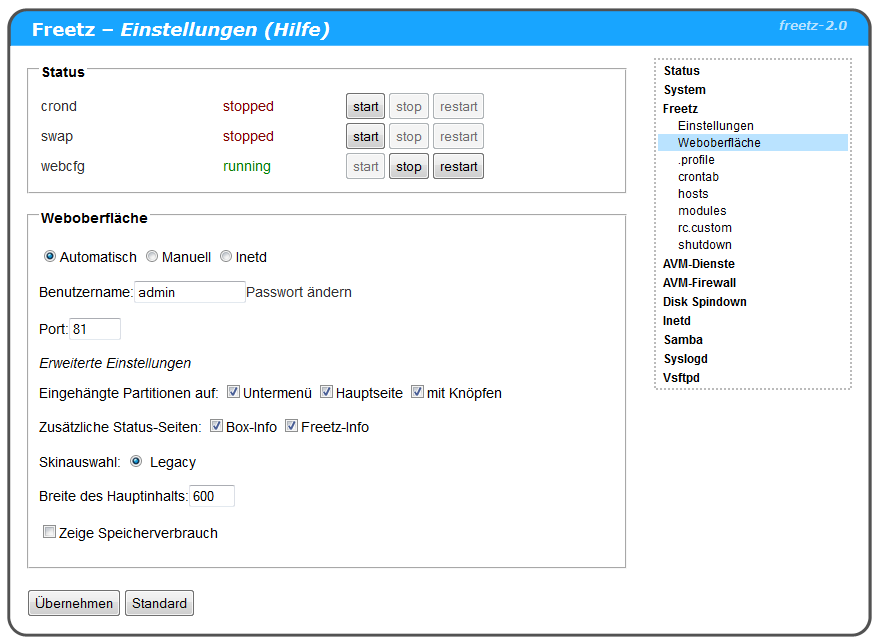879x642 pixels.
Task: Stop the webcfg service
Action: [x=408, y=166]
